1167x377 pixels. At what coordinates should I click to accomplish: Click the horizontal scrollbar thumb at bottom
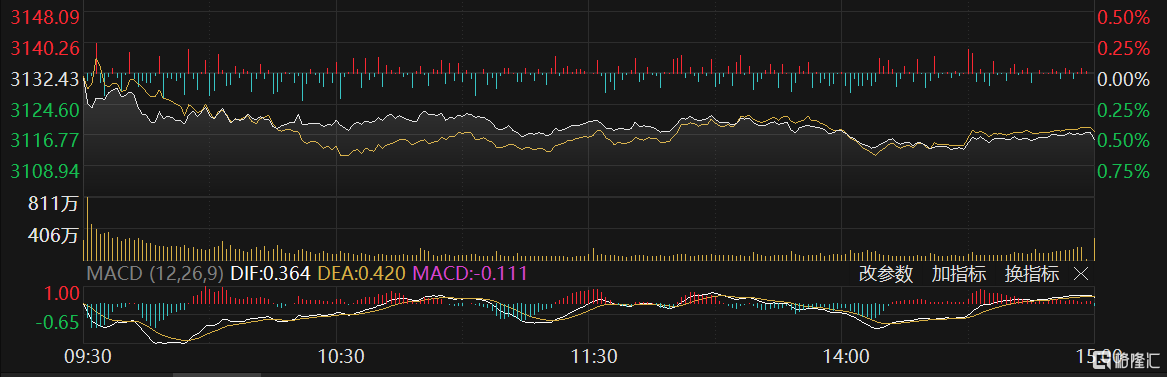coord(217,375)
